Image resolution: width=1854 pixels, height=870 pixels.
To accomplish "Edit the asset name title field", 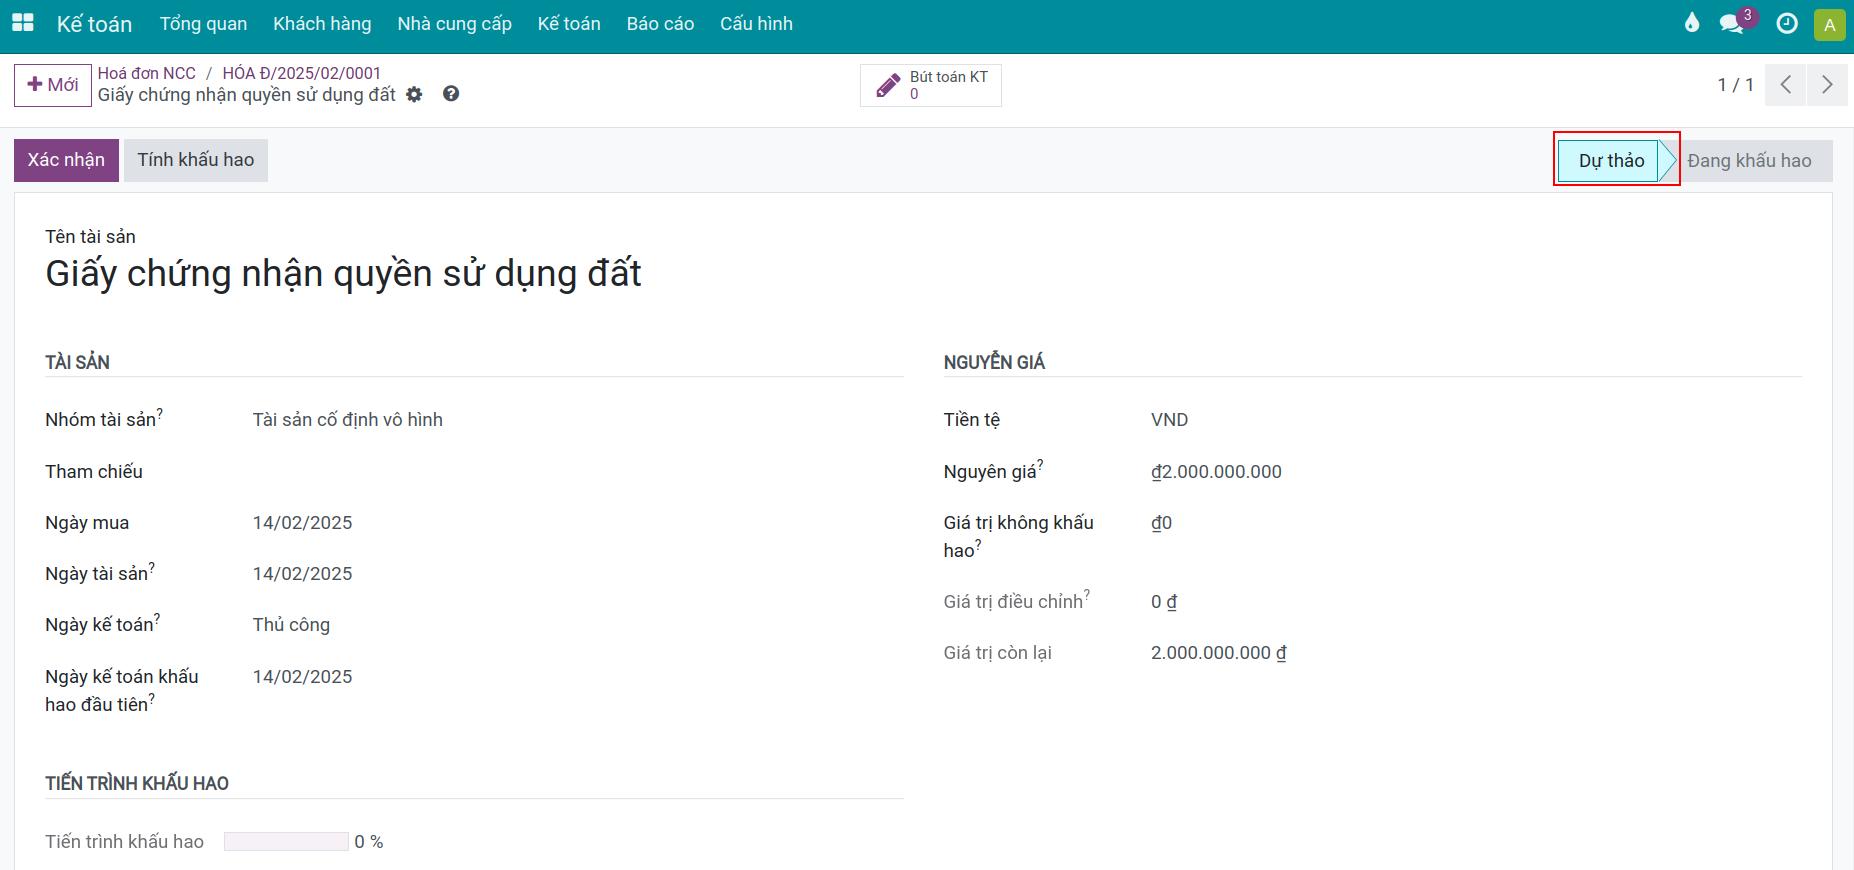I will pyautogui.click(x=343, y=273).
